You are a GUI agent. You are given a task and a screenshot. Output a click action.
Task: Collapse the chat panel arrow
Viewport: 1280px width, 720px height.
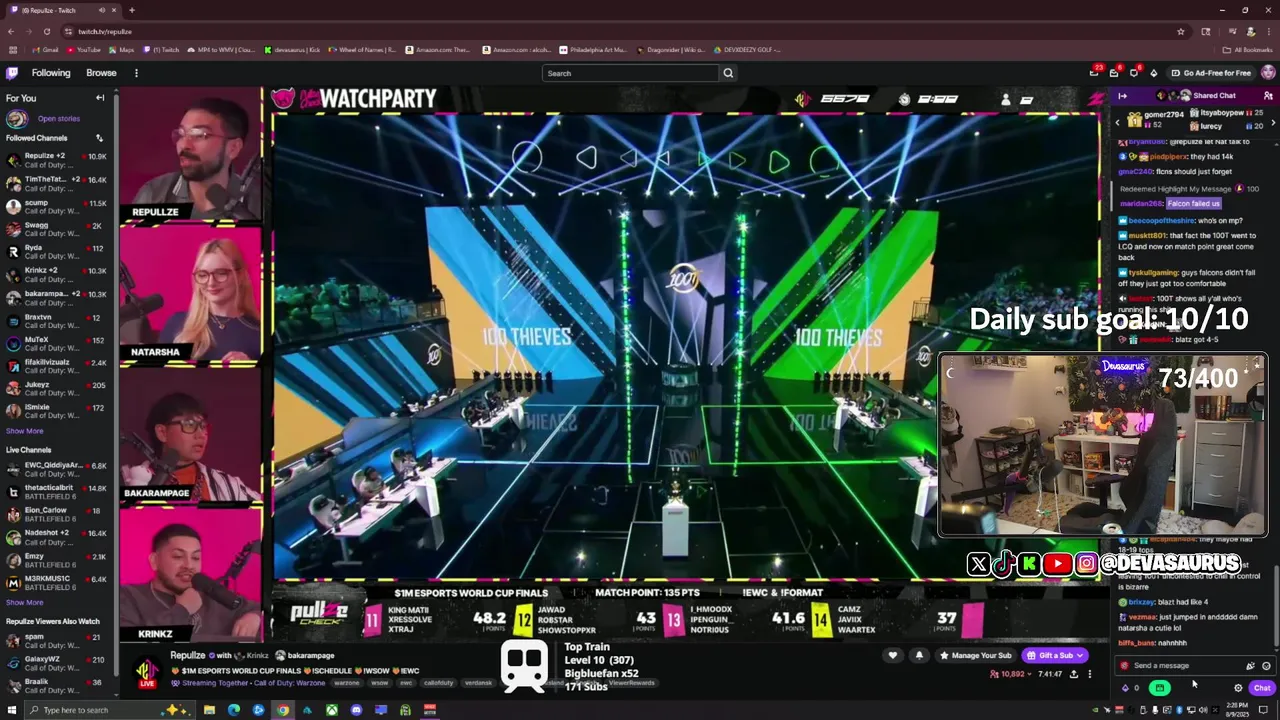coord(1122,96)
